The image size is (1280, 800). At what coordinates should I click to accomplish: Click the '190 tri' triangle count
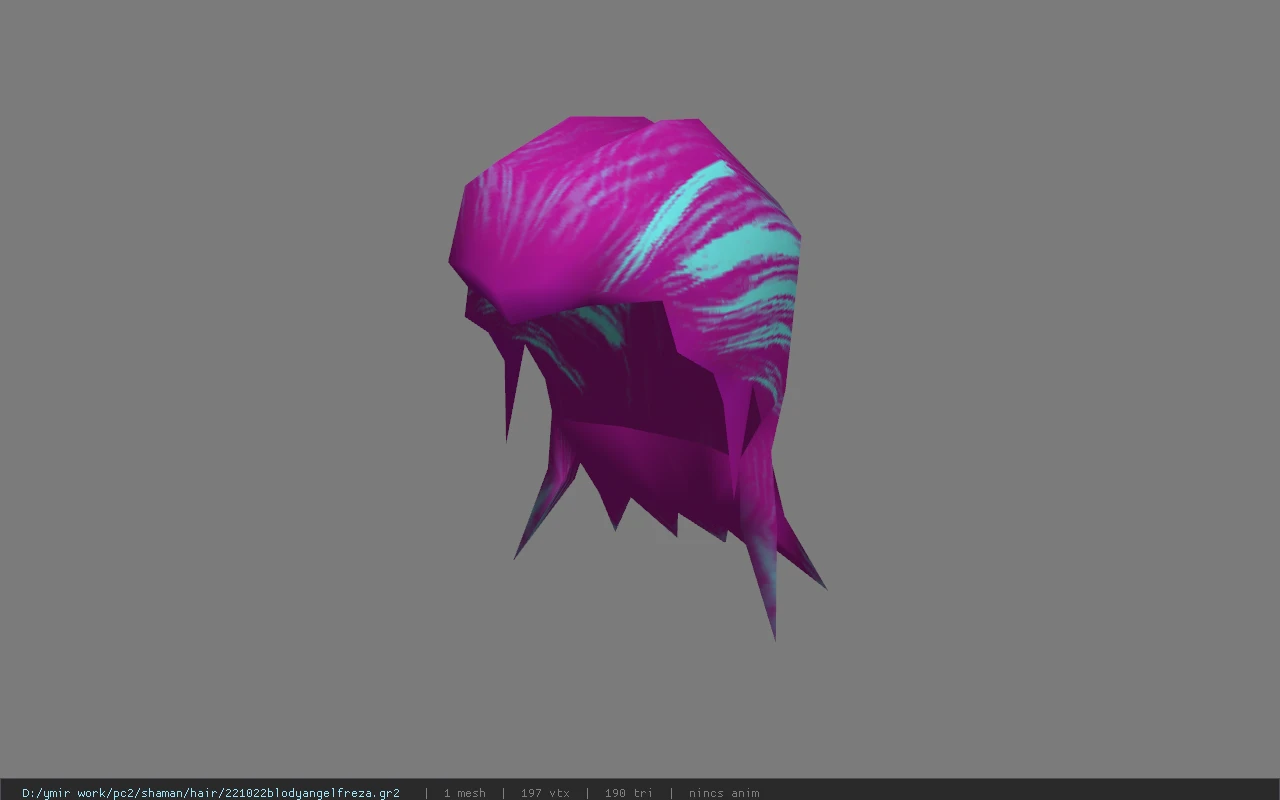pyautogui.click(x=628, y=793)
